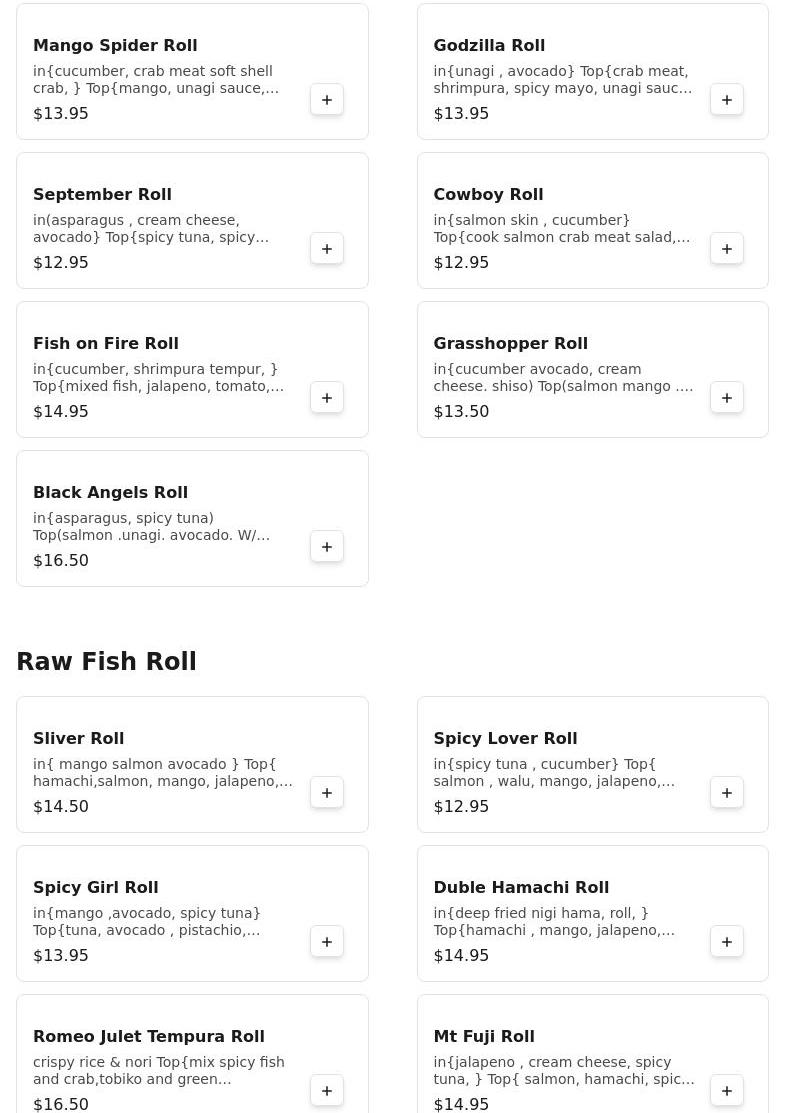Click plus icon for Sliver Roll
The width and height of the screenshot is (785, 1113).
(327, 793)
